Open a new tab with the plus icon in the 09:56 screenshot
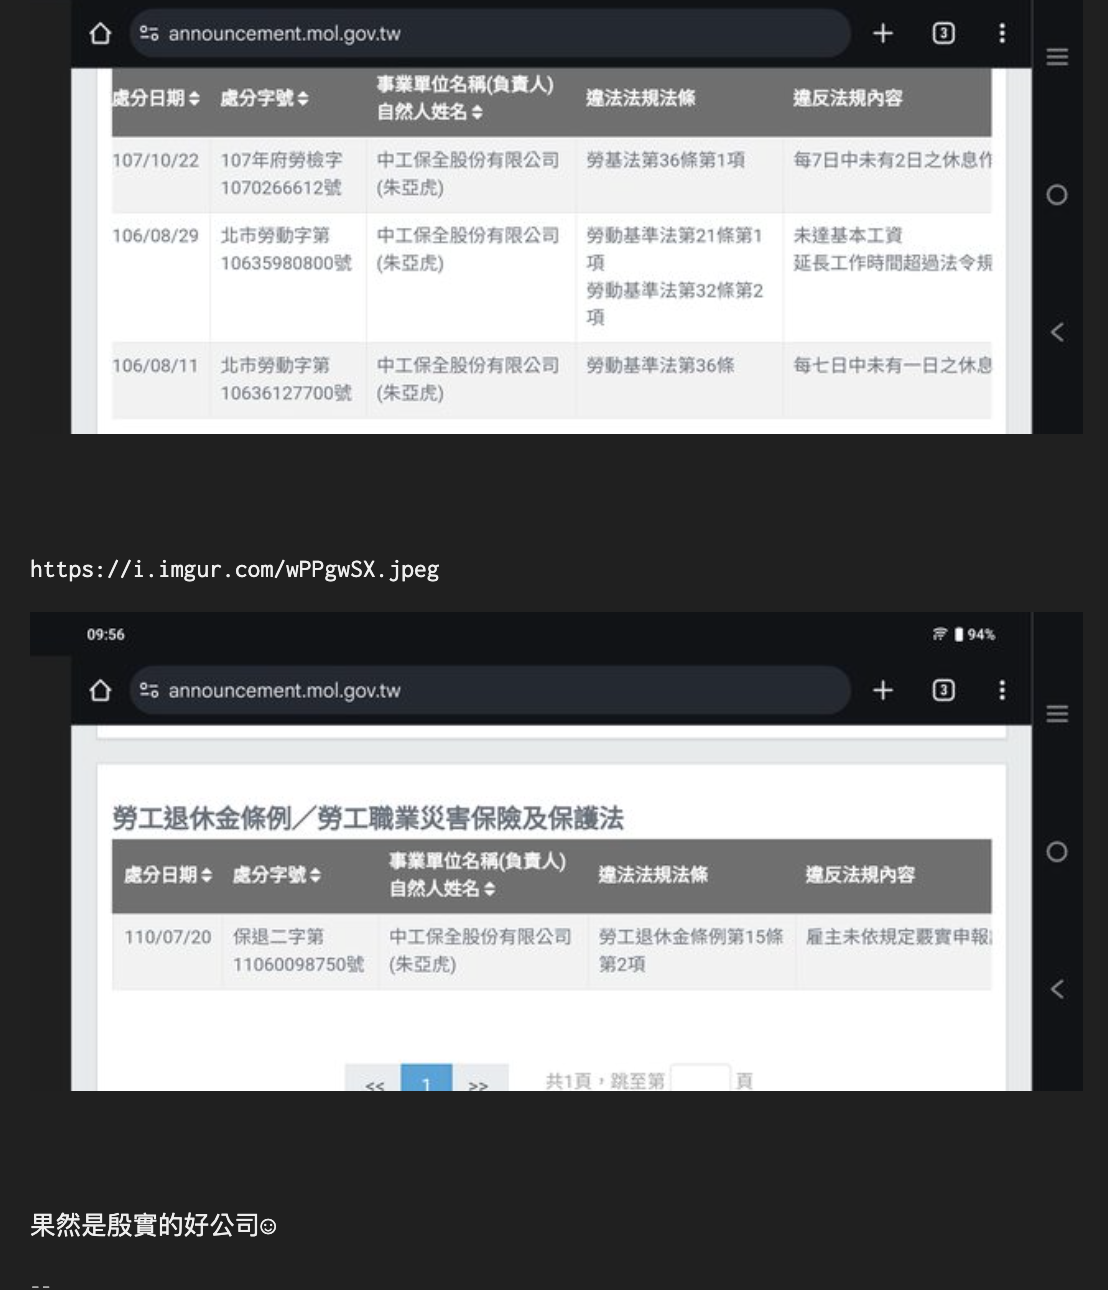Image resolution: width=1108 pixels, height=1290 pixels. [882, 691]
